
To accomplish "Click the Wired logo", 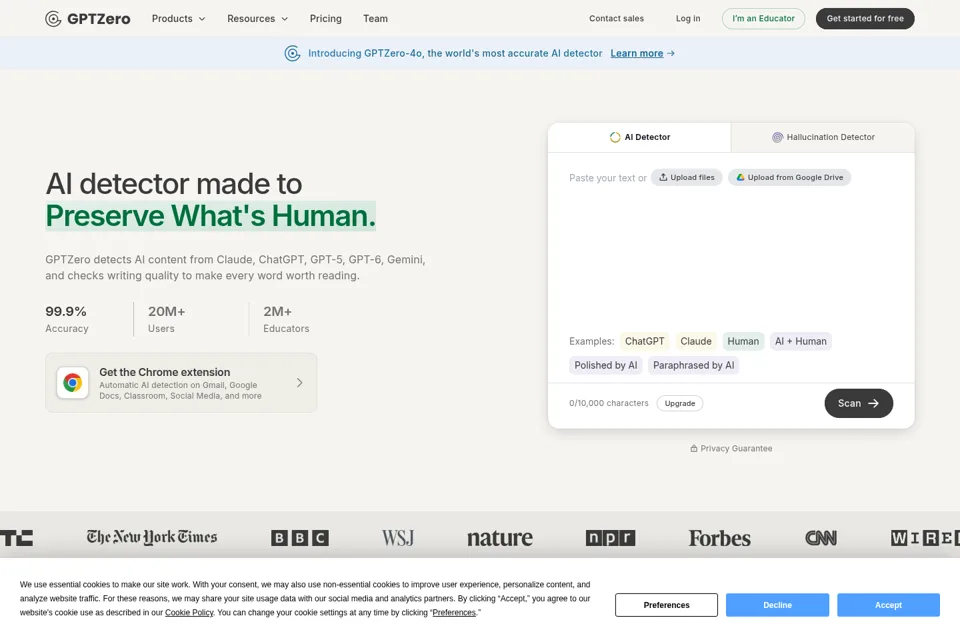I will click(925, 538).
